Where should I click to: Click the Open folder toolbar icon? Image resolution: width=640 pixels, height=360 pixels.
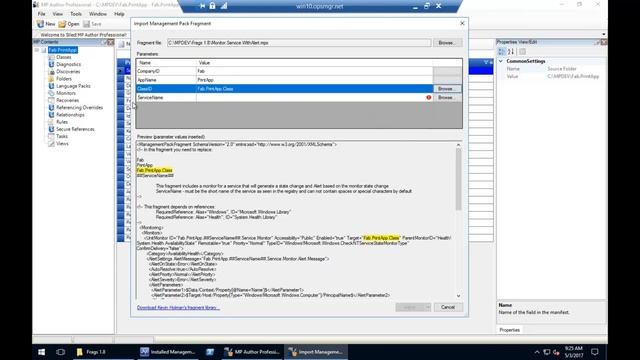tap(62, 24)
